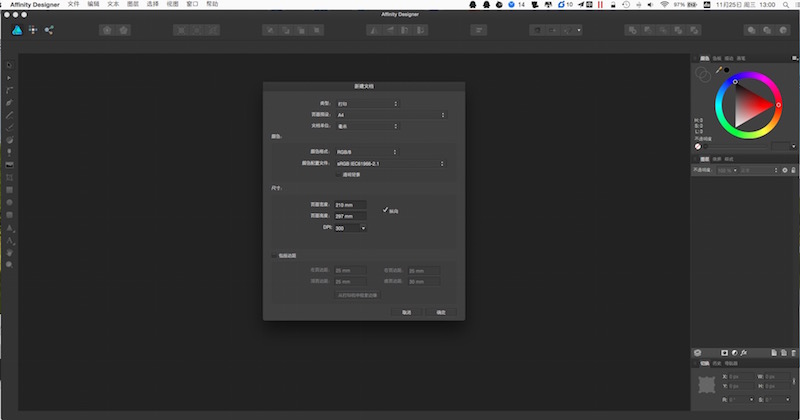Select the Rectangle shape tool

[9, 189]
